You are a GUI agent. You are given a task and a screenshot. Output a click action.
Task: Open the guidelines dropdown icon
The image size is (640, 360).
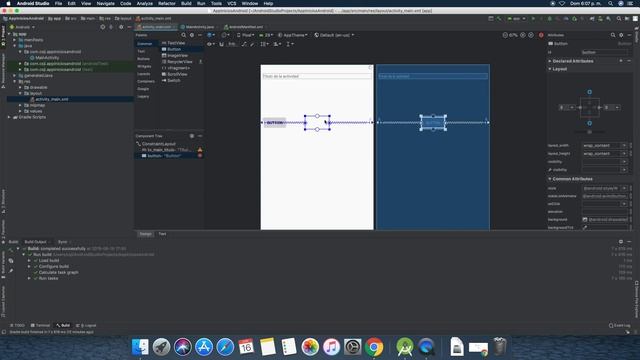[x=289, y=44]
